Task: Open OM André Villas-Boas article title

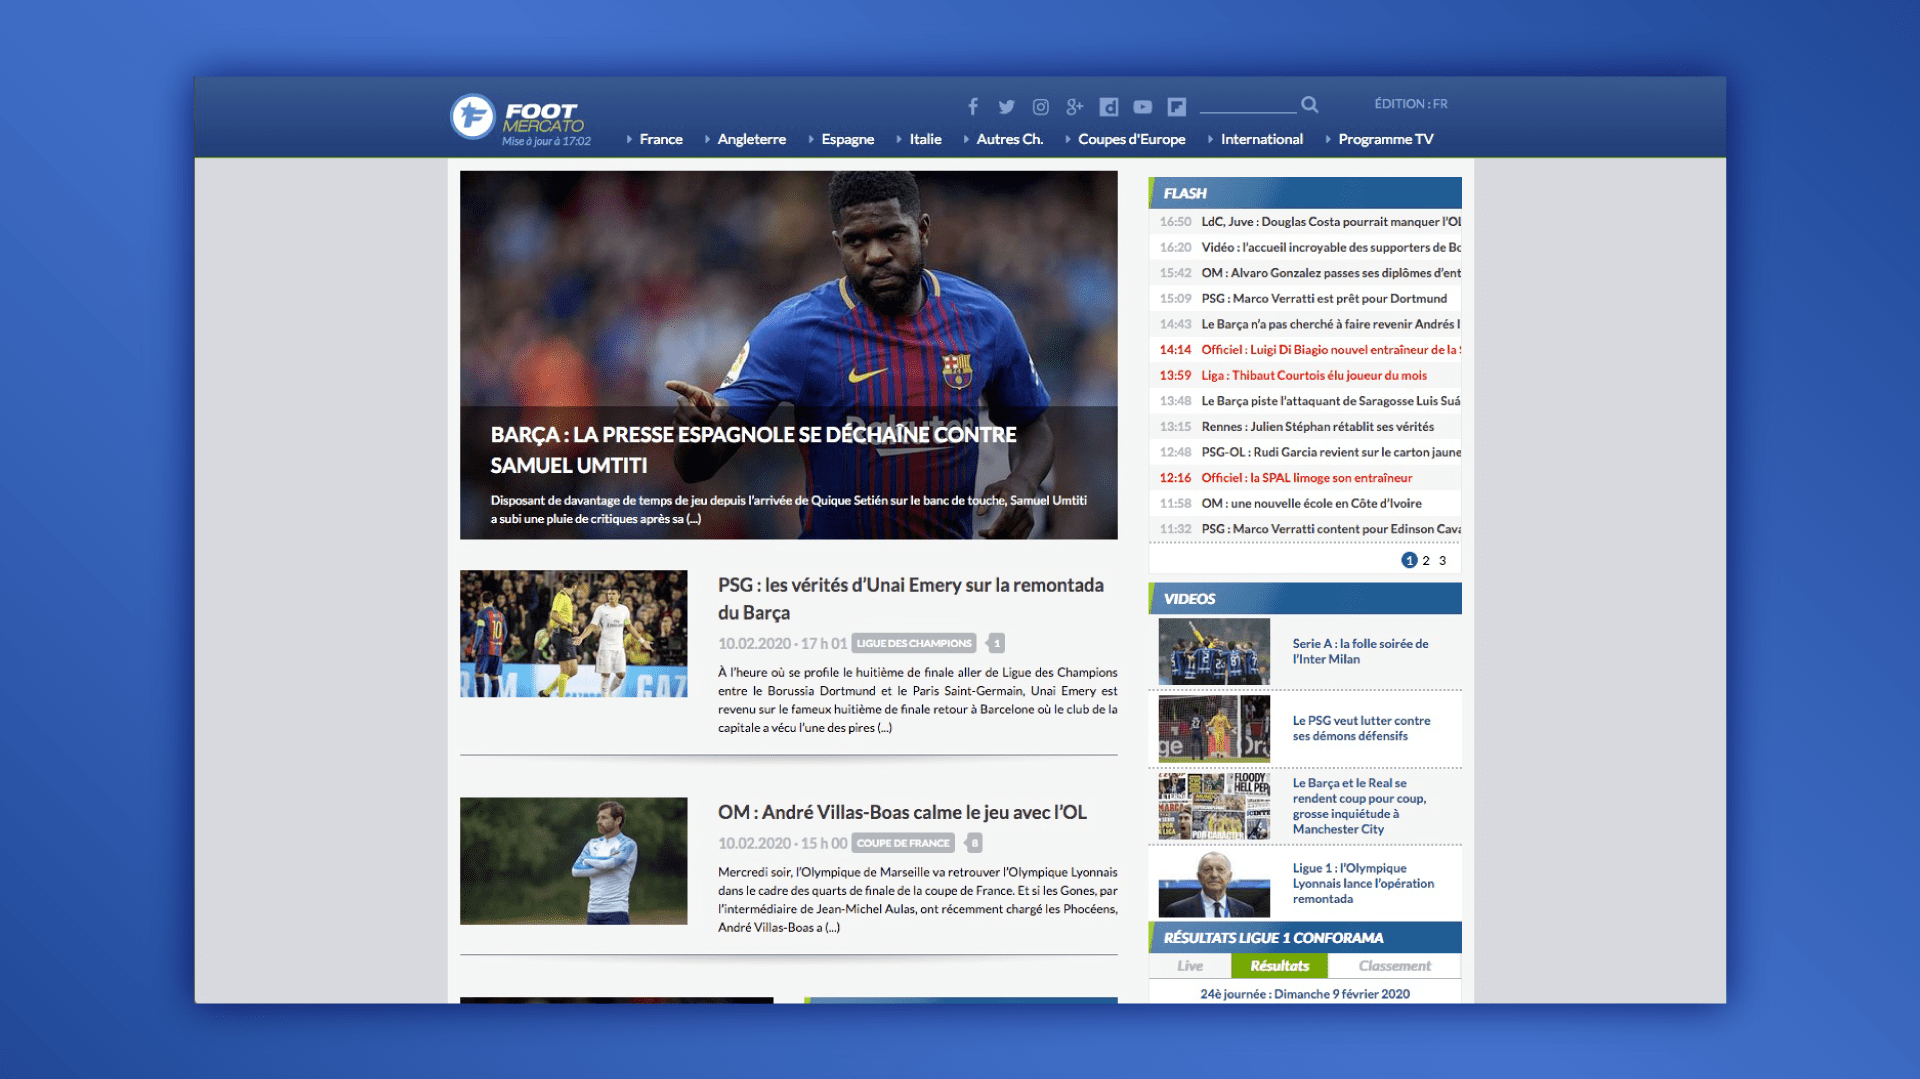Action: pos(902,812)
